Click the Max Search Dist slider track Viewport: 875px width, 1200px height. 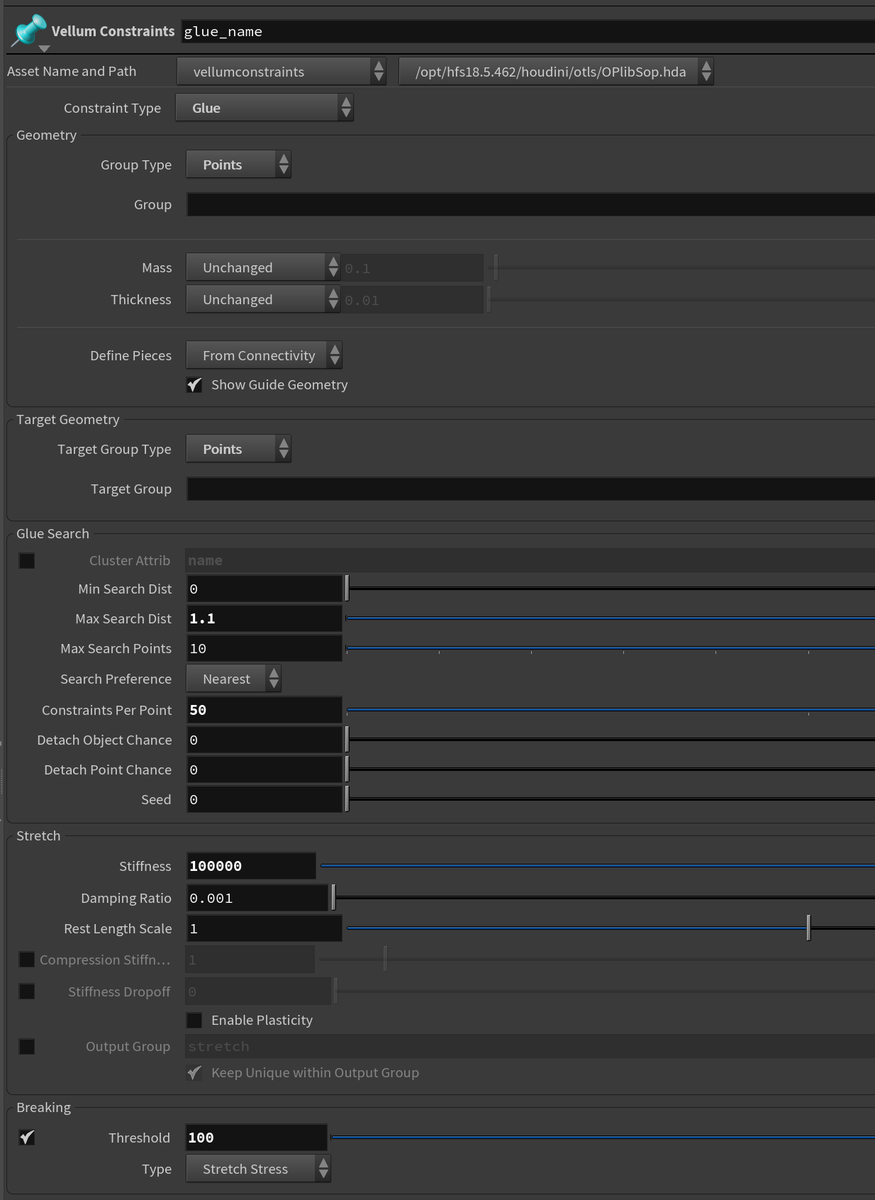[x=610, y=619]
